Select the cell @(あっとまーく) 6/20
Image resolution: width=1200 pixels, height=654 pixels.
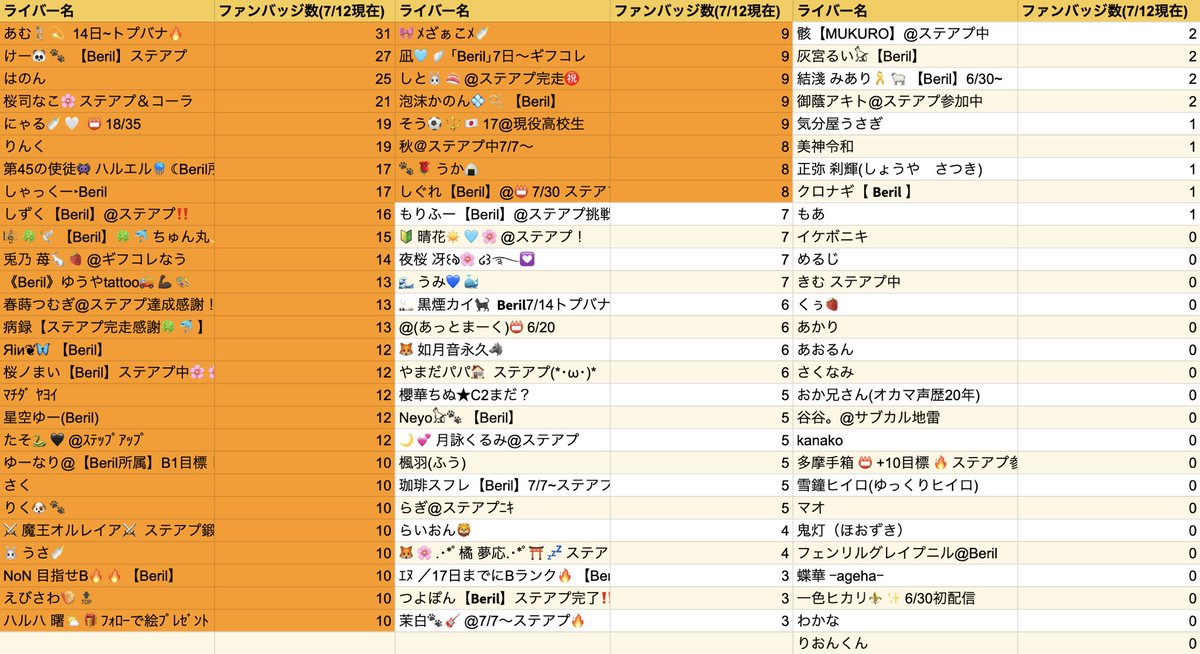504,327
